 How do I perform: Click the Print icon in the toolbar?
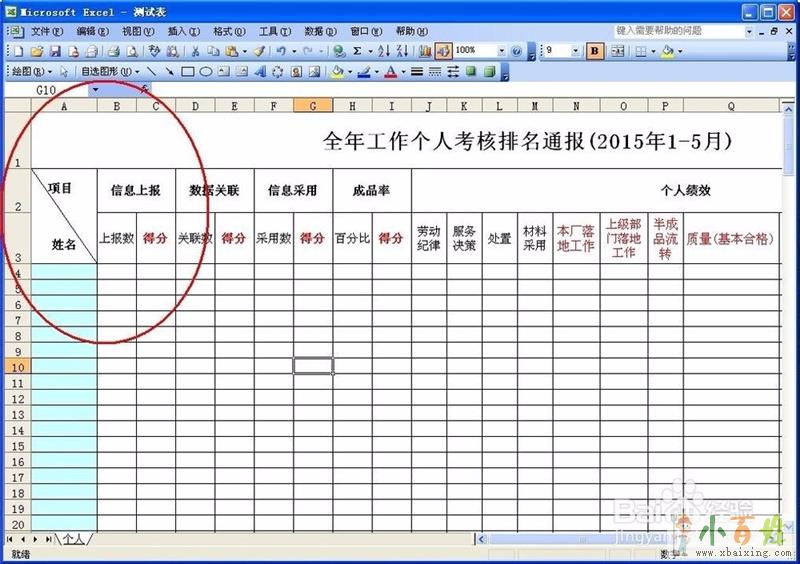point(113,51)
